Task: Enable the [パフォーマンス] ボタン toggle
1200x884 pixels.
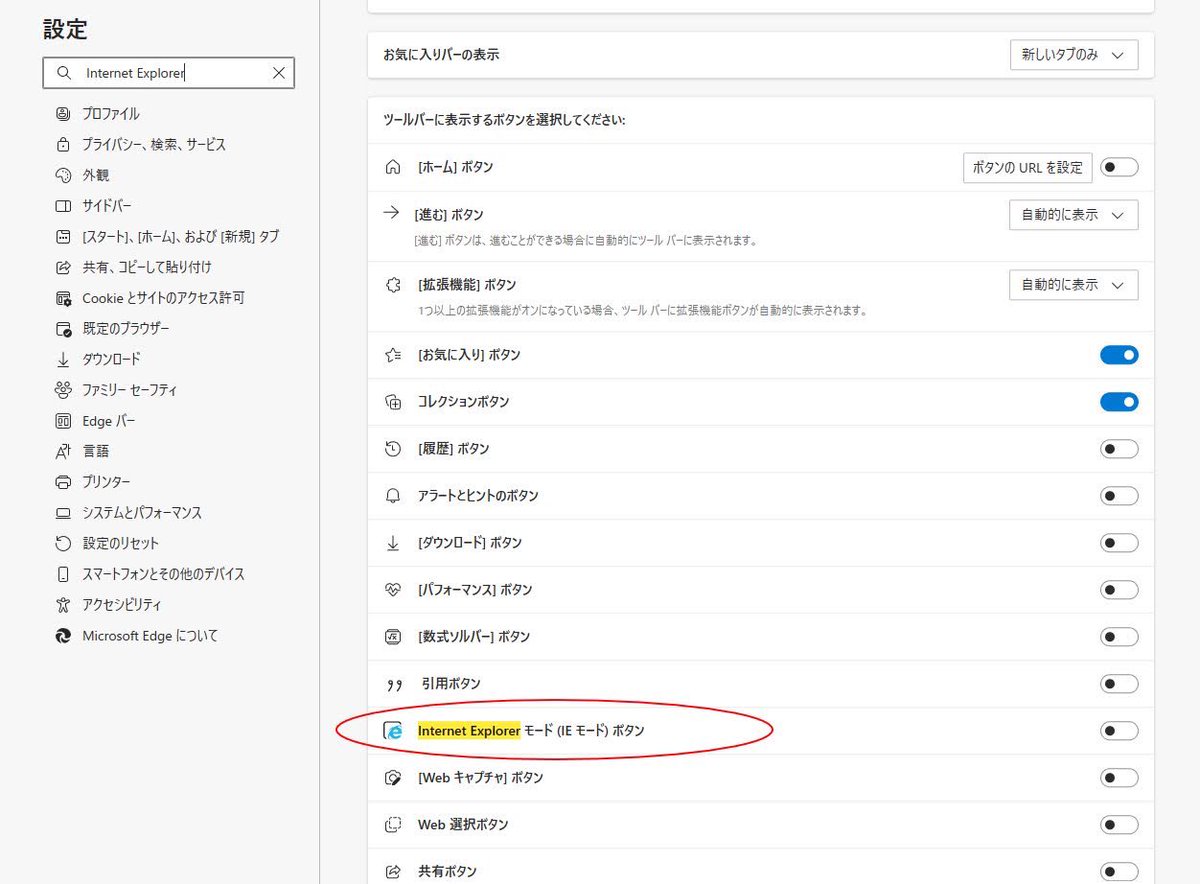Action: pos(1119,590)
